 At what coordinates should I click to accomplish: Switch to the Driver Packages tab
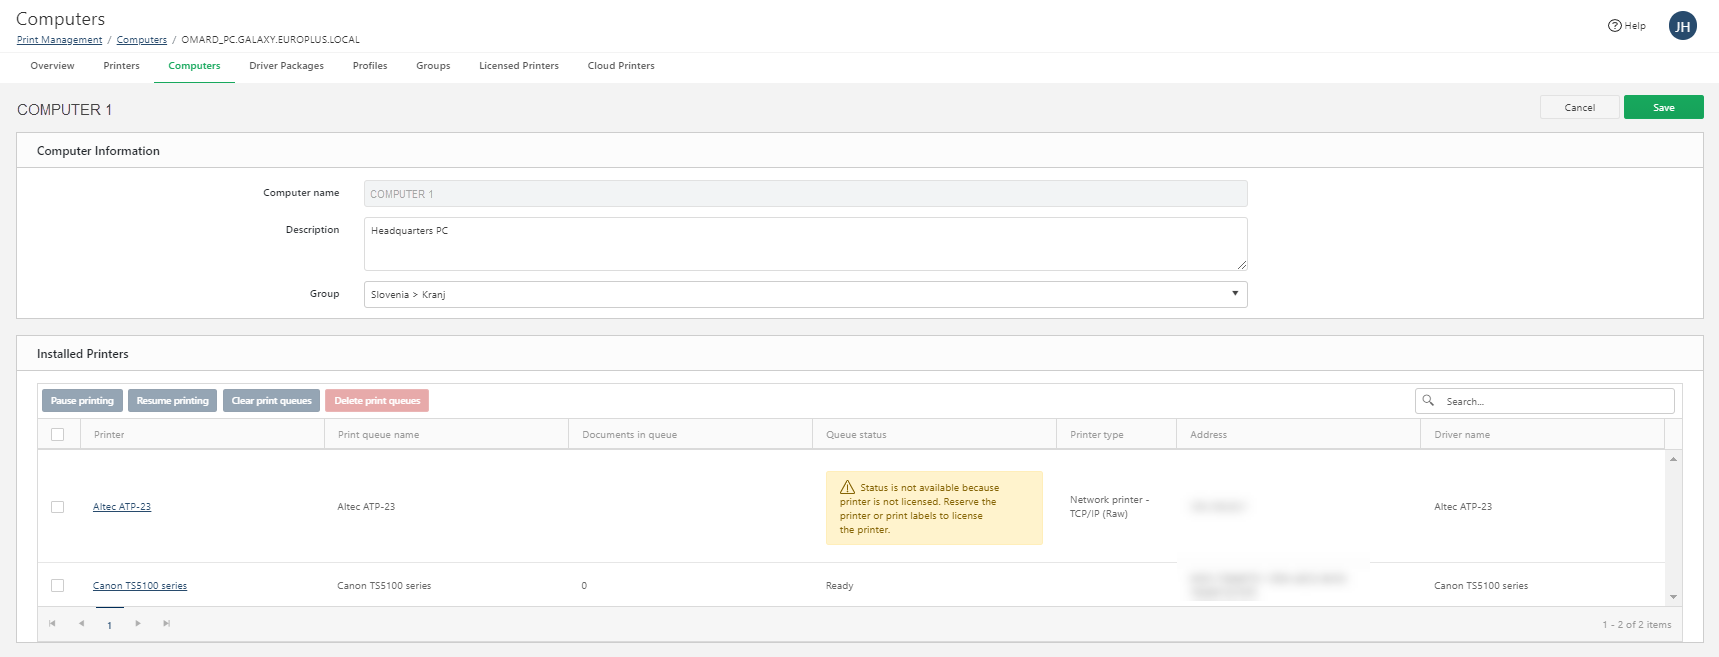(x=286, y=66)
